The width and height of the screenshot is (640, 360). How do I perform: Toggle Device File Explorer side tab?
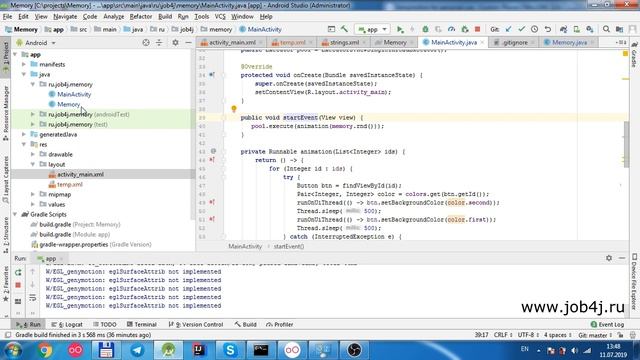(634, 282)
